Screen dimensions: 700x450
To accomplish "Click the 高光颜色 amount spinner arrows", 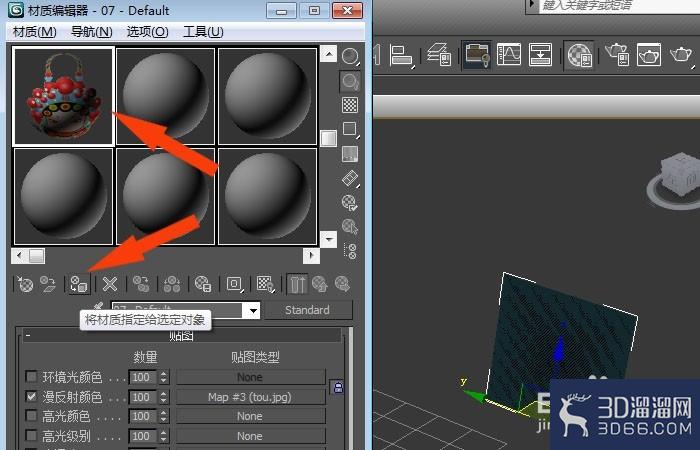I will [x=164, y=416].
